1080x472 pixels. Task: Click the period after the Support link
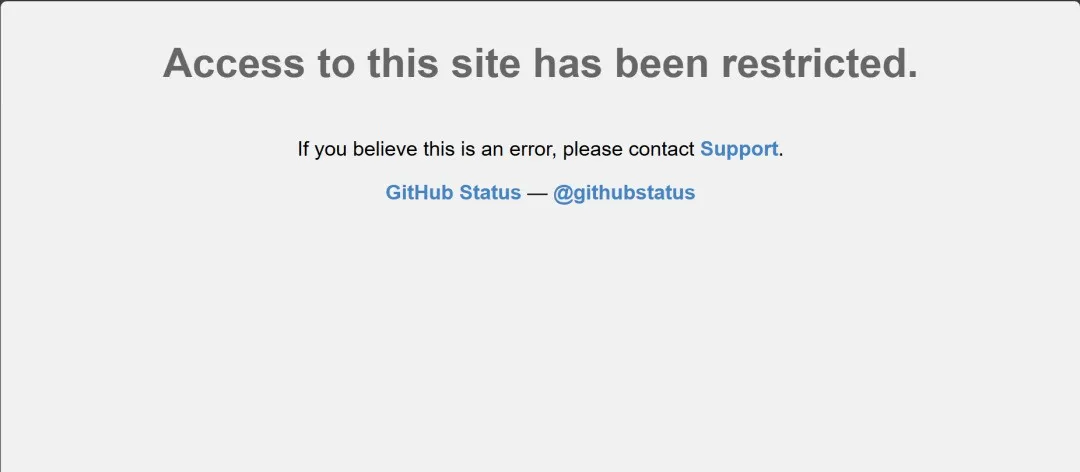click(x=781, y=155)
